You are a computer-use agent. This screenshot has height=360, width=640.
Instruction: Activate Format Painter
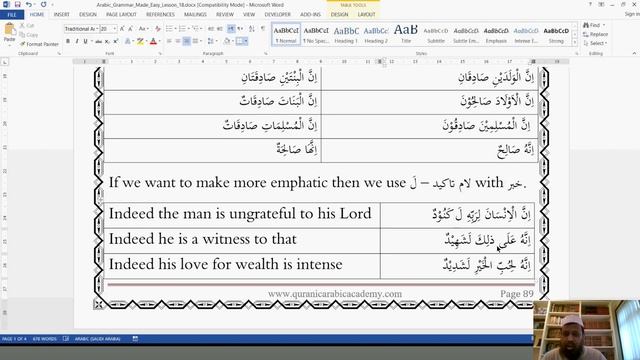click(40, 44)
